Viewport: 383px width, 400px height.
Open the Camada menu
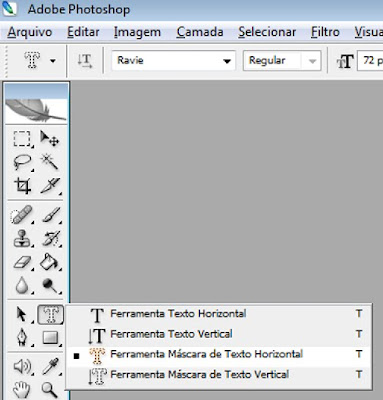coord(200,32)
